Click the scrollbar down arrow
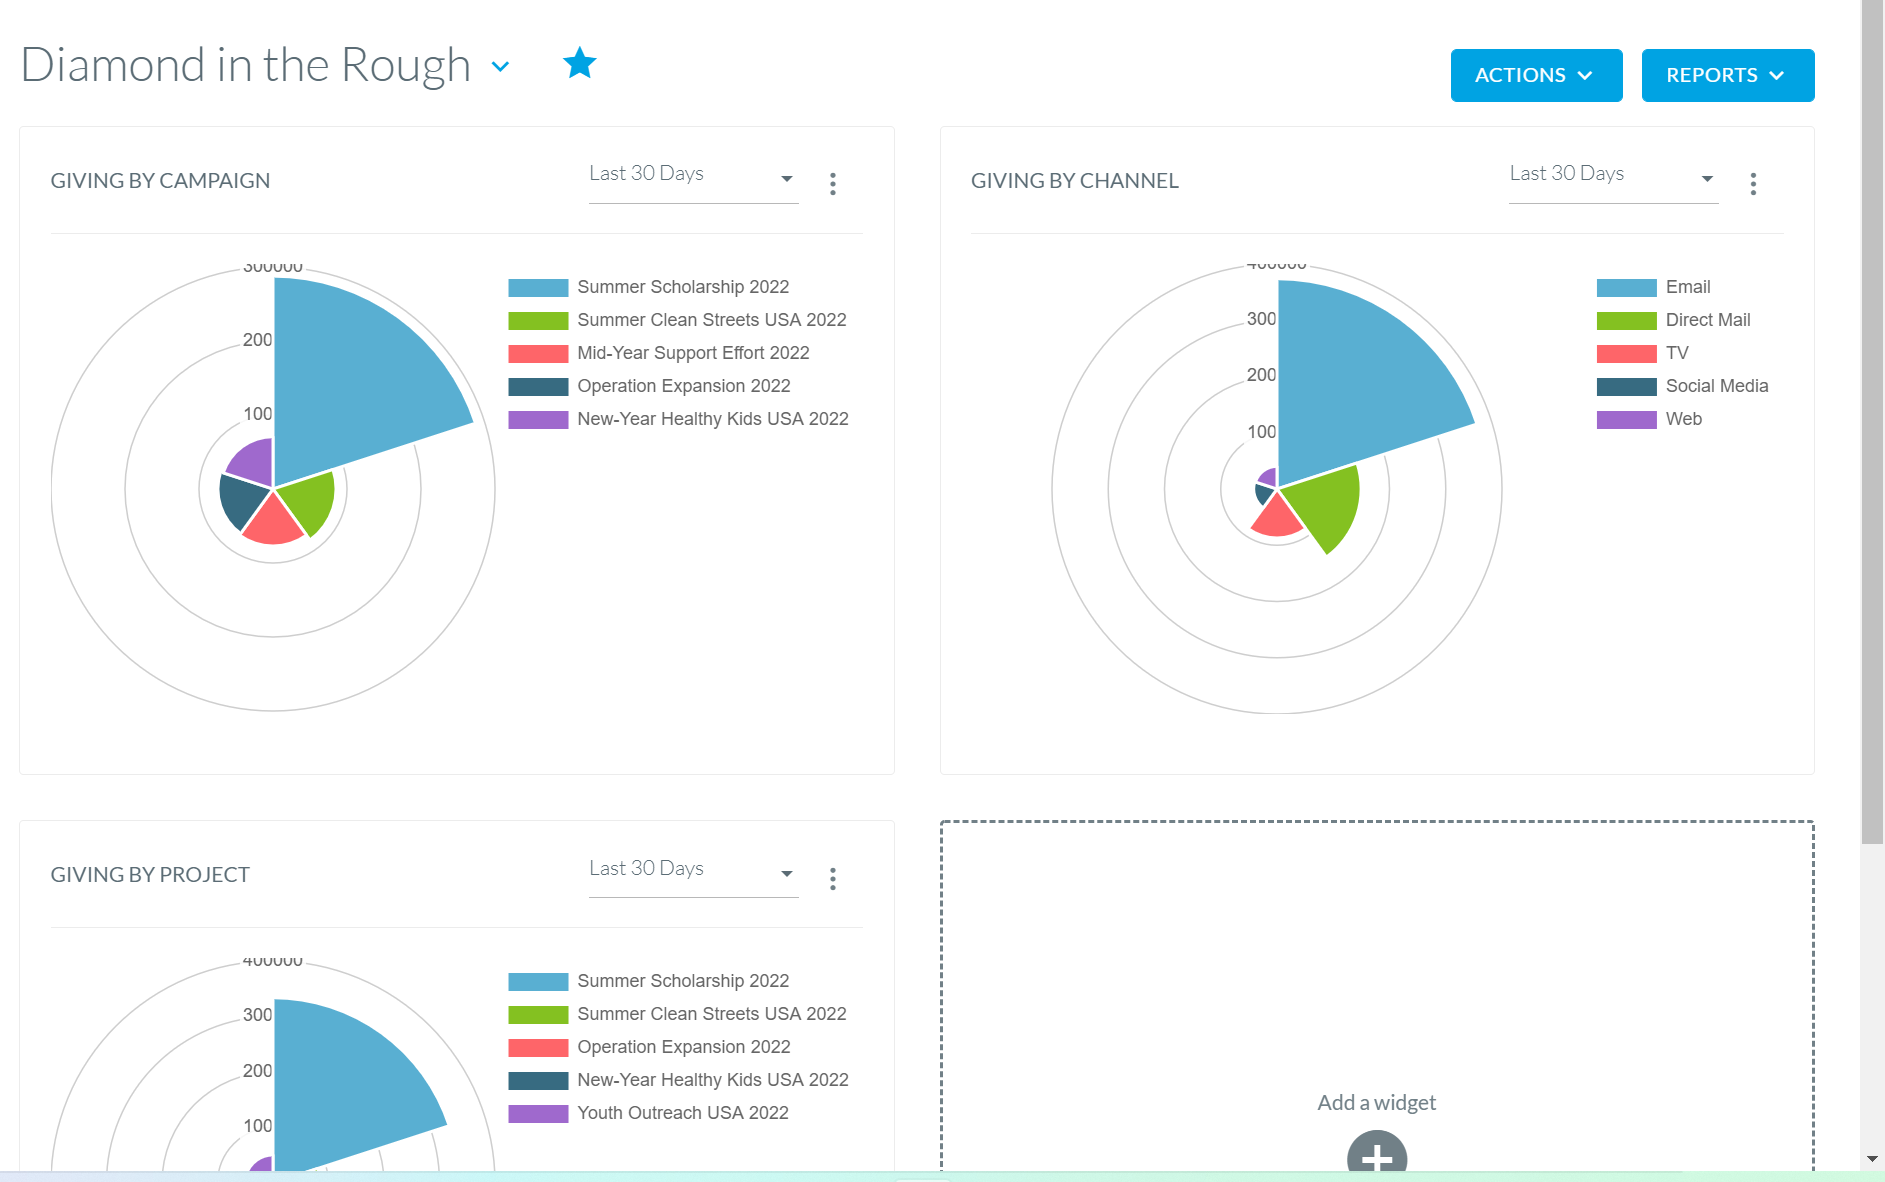The image size is (1885, 1182). (x=1872, y=1159)
